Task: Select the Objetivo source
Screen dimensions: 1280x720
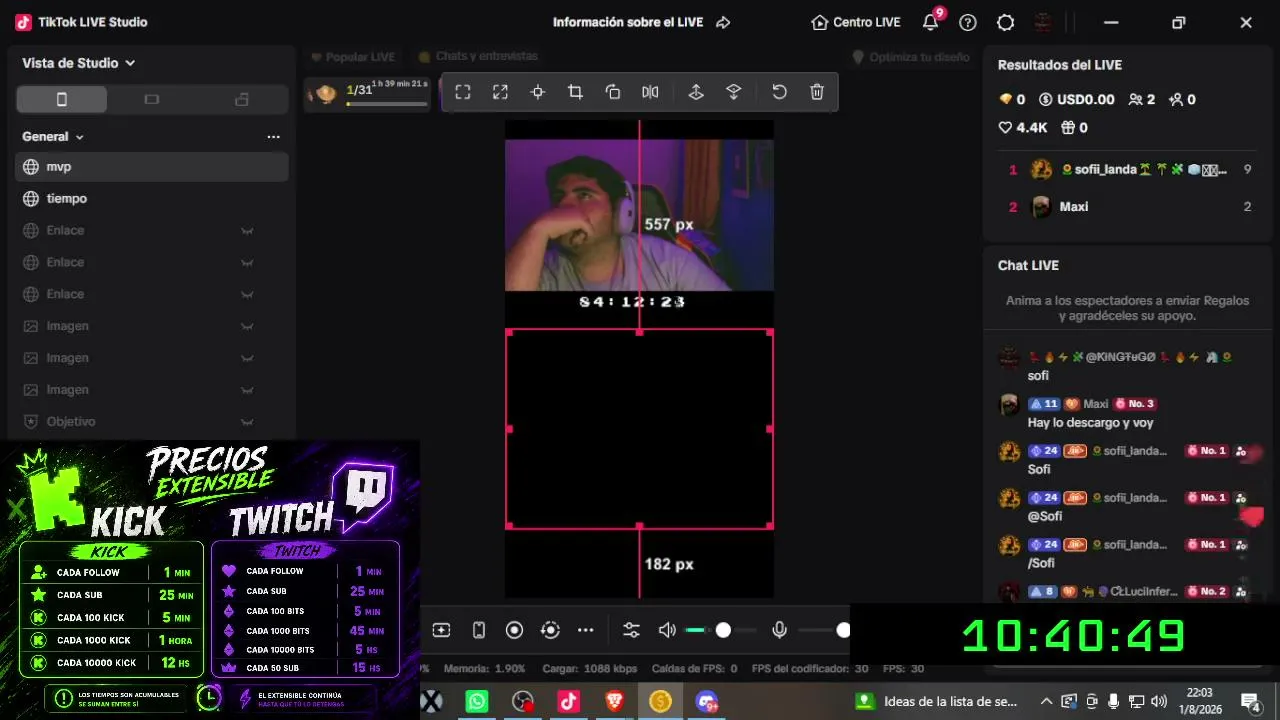Action: coord(152,422)
